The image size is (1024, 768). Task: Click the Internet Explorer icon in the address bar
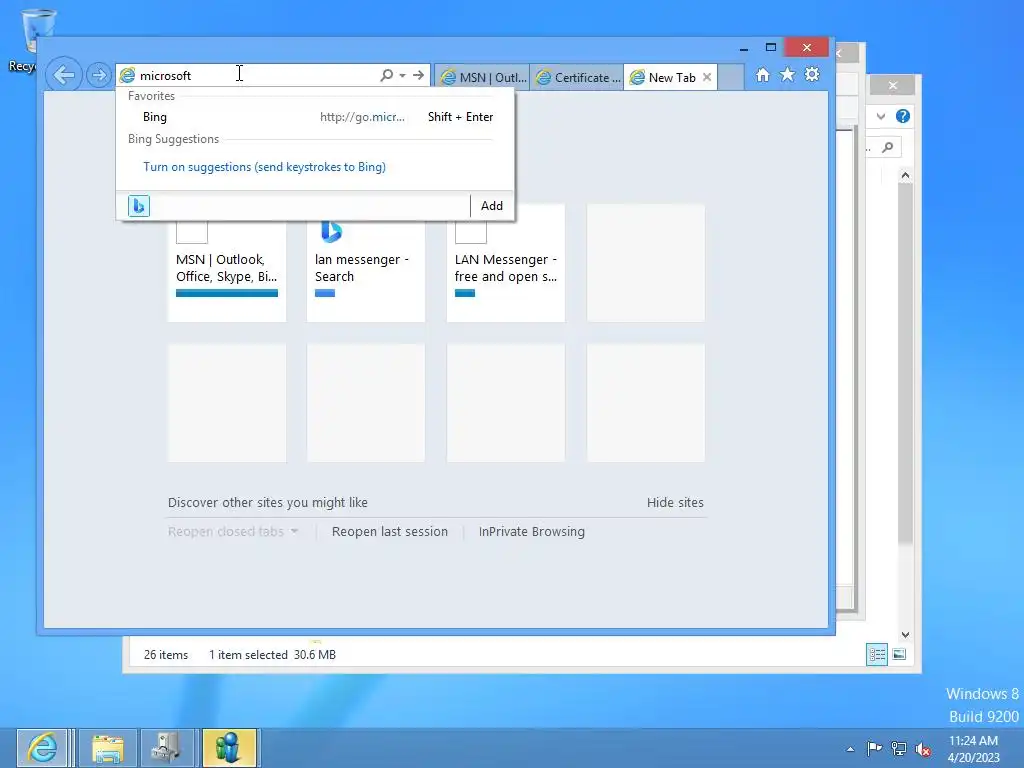click(128, 76)
